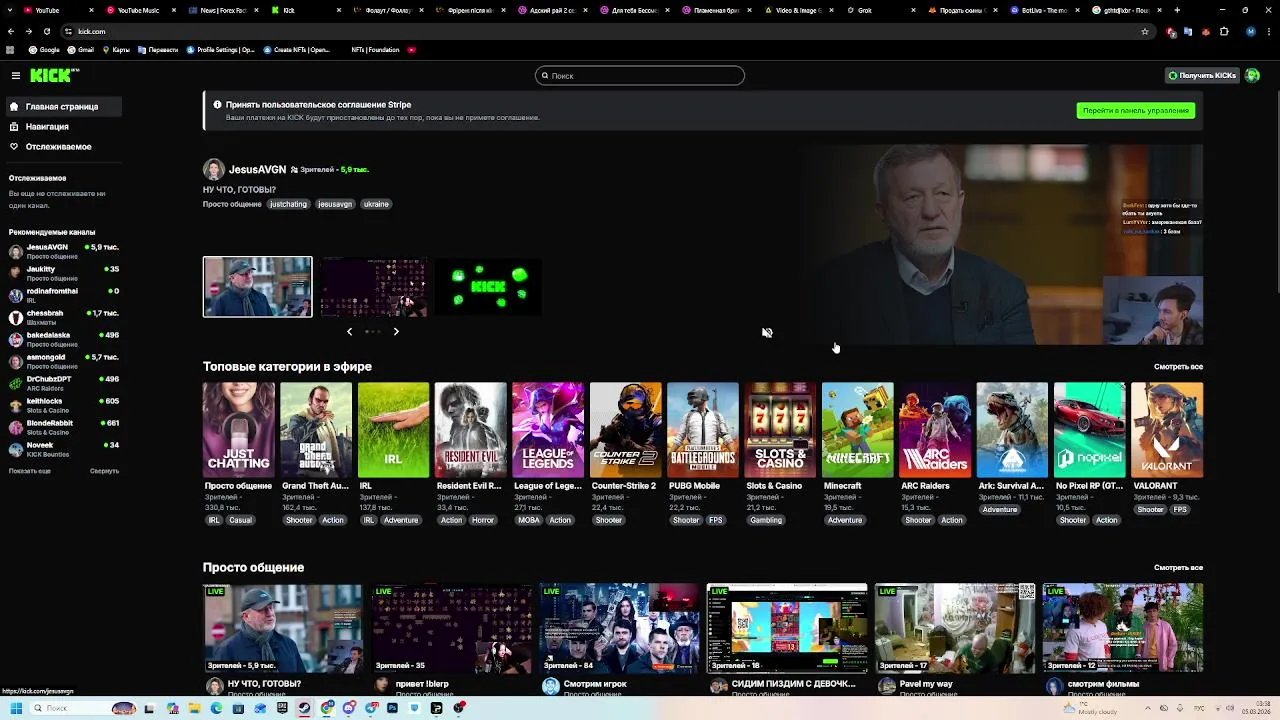
Task: Open BlondeRabbit in recommended channels
Action: click(x=63, y=427)
